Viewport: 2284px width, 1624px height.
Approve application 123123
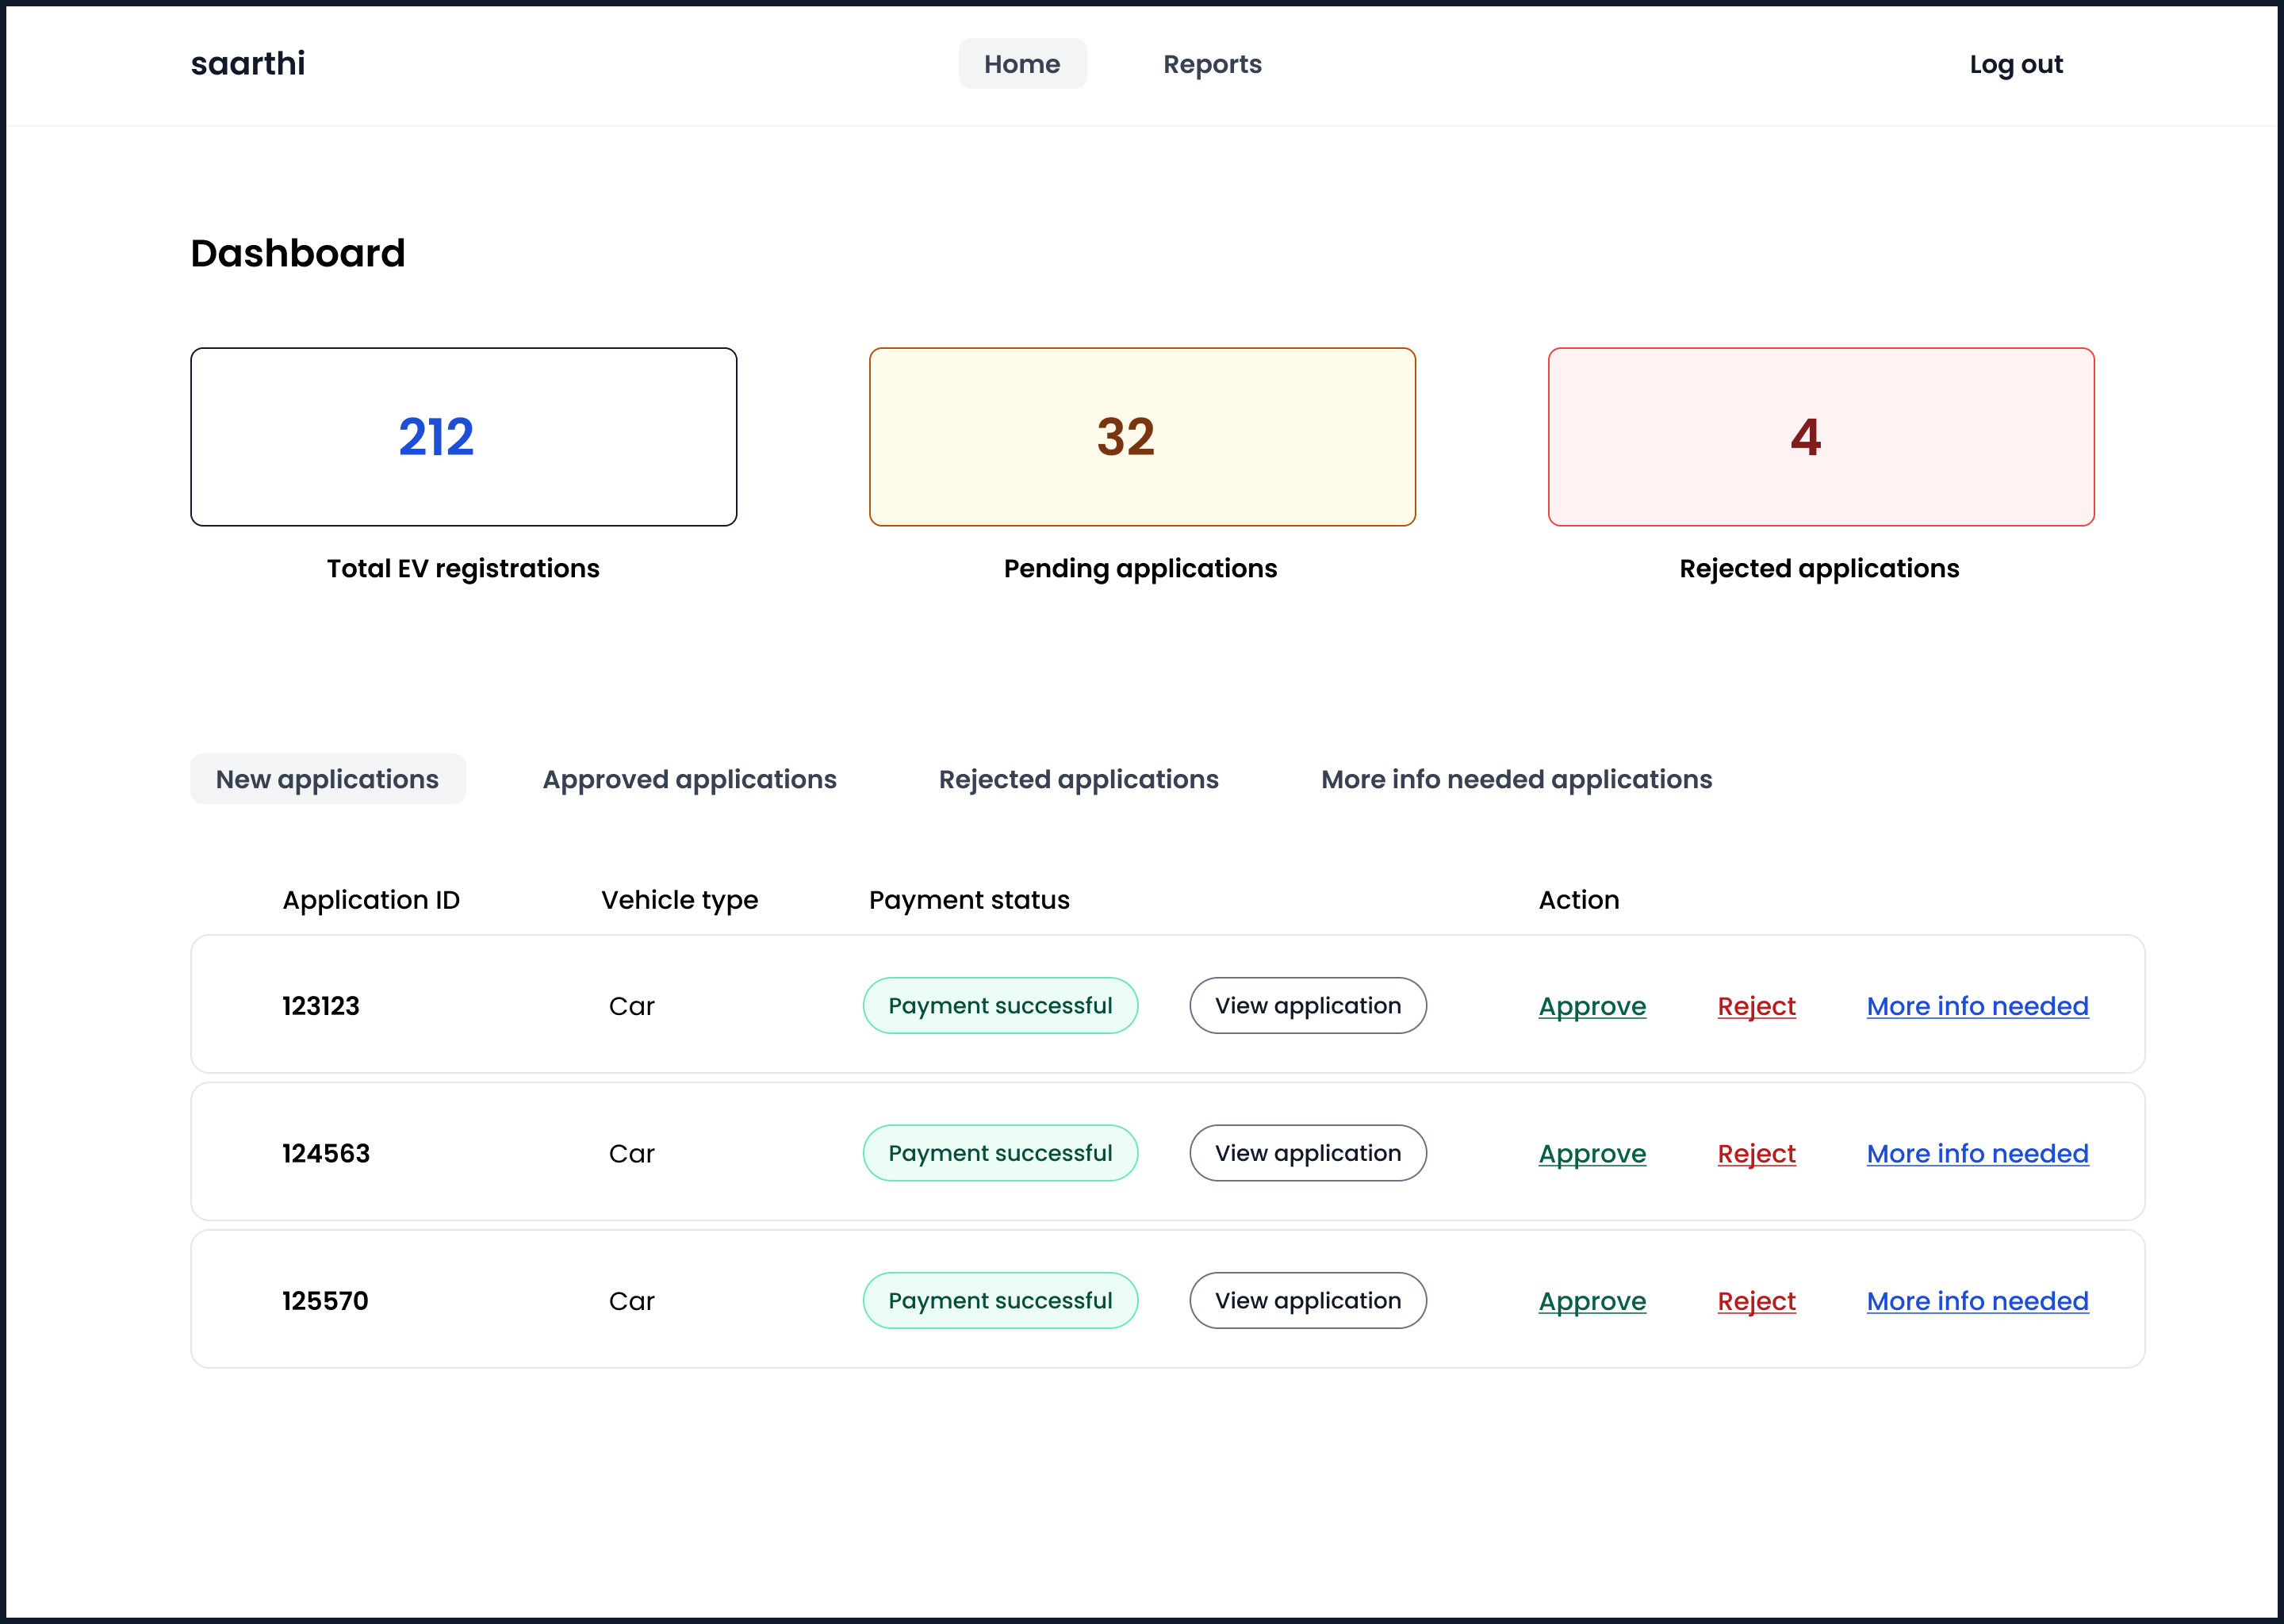[1592, 1006]
